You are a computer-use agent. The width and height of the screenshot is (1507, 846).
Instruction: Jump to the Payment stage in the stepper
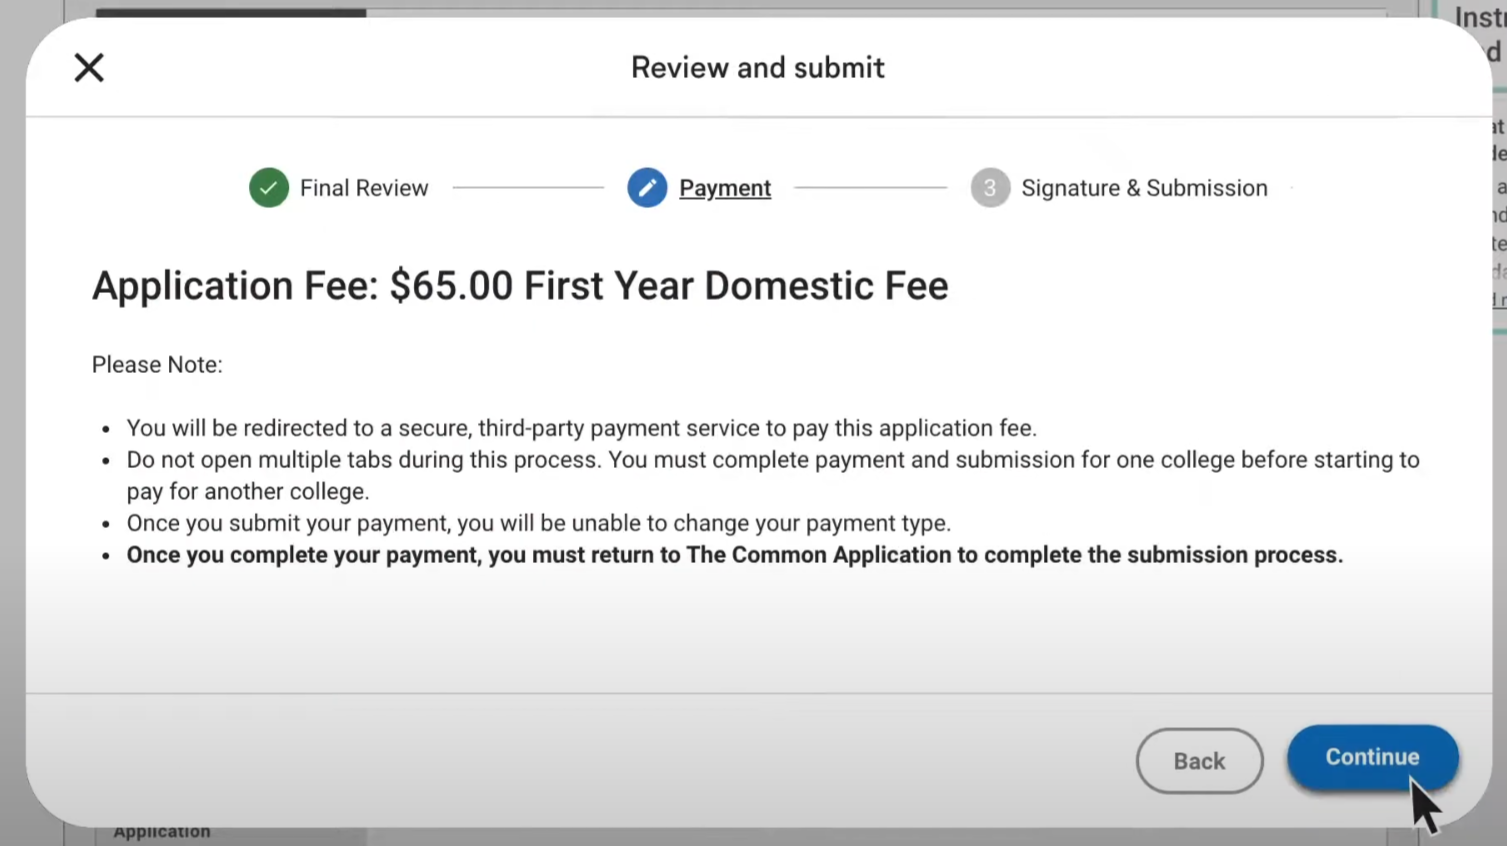(x=725, y=188)
